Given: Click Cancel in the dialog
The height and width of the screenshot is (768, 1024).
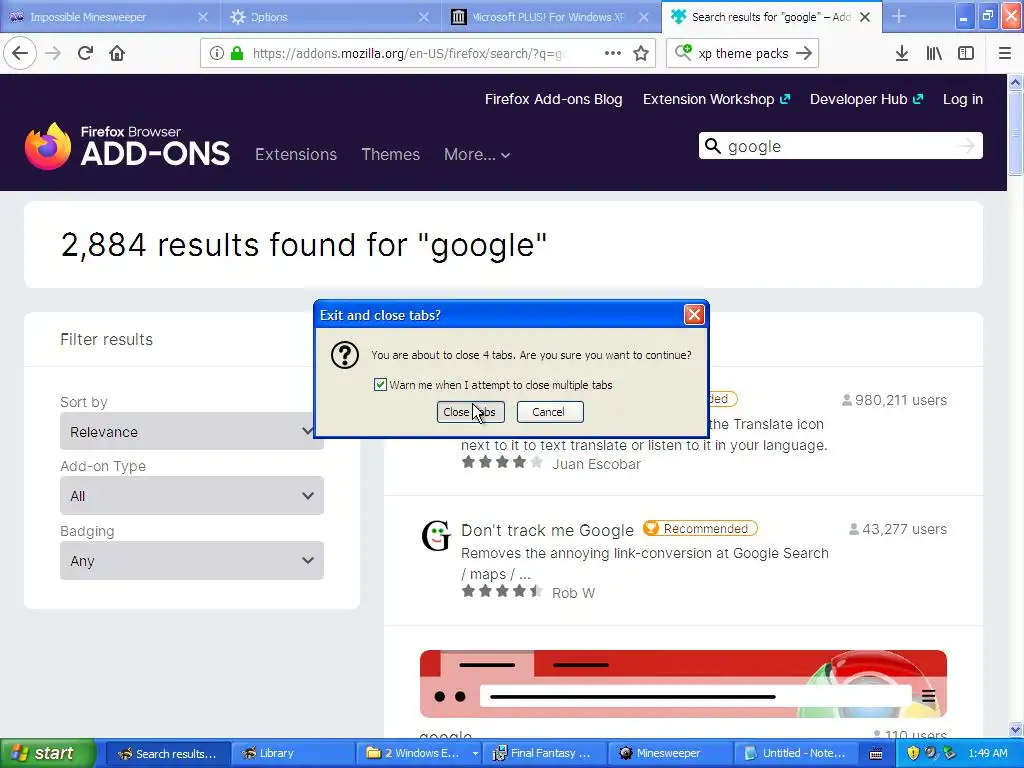Looking at the screenshot, I should [x=549, y=412].
